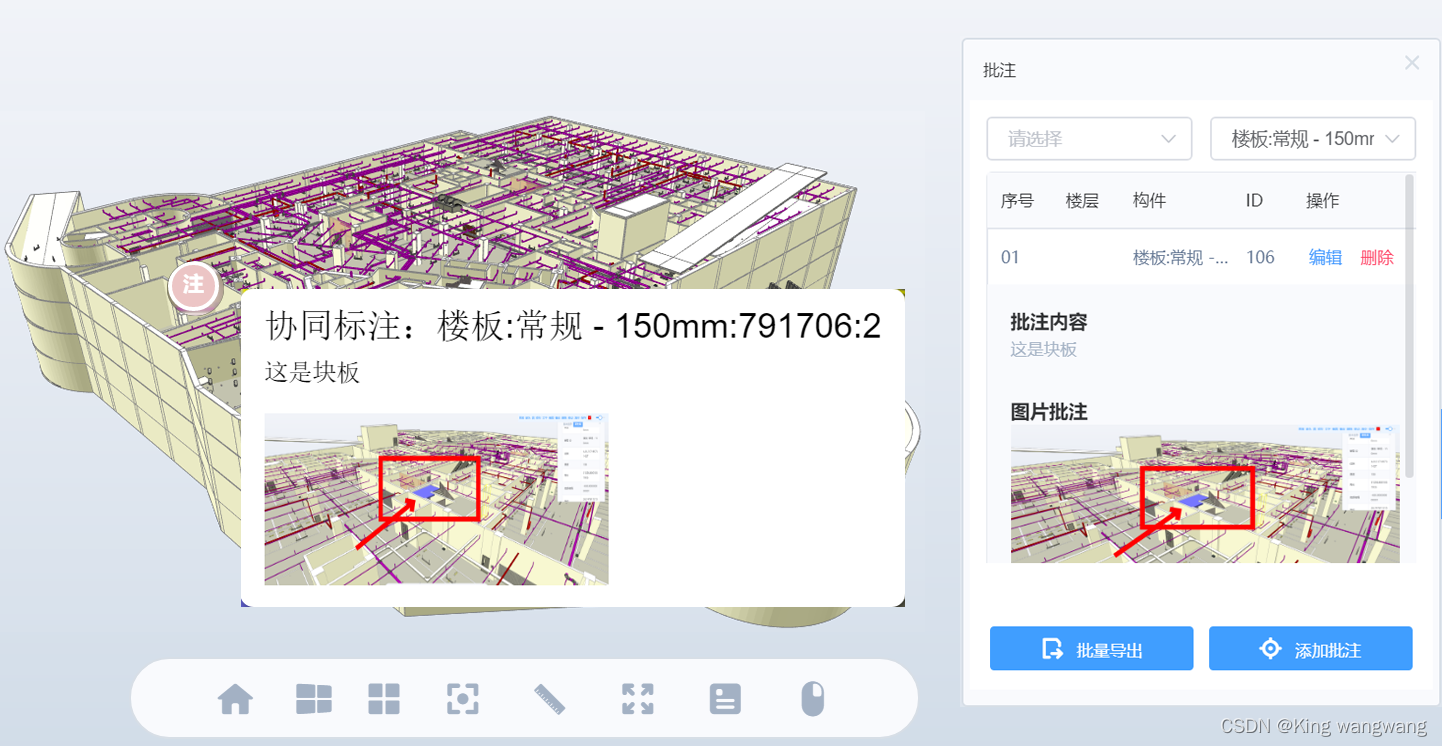
Task: Click the 注 annotation marker on the model
Action: pos(192,286)
